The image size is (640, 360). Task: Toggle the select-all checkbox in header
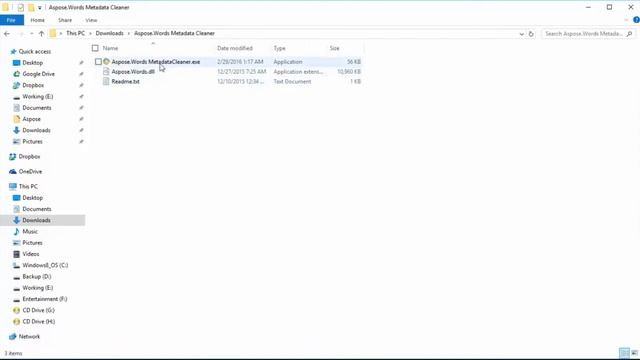point(95,48)
